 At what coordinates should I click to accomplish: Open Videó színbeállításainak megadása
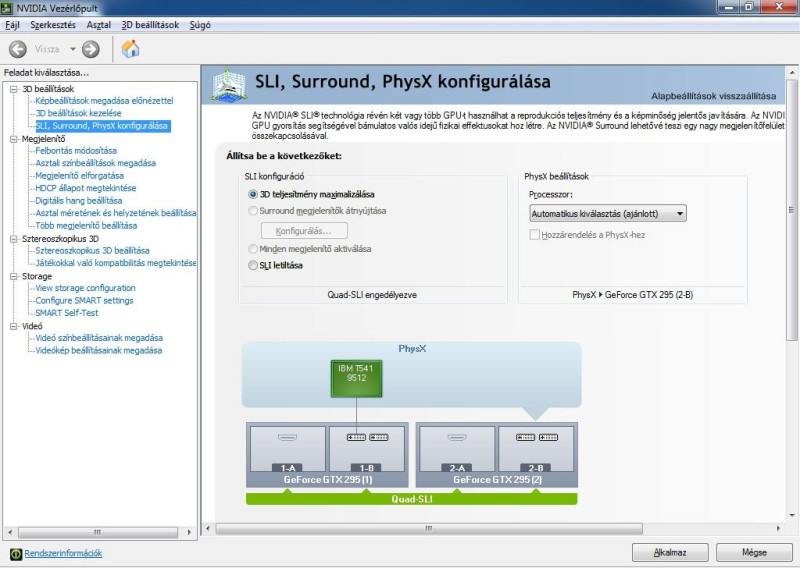tap(99, 338)
